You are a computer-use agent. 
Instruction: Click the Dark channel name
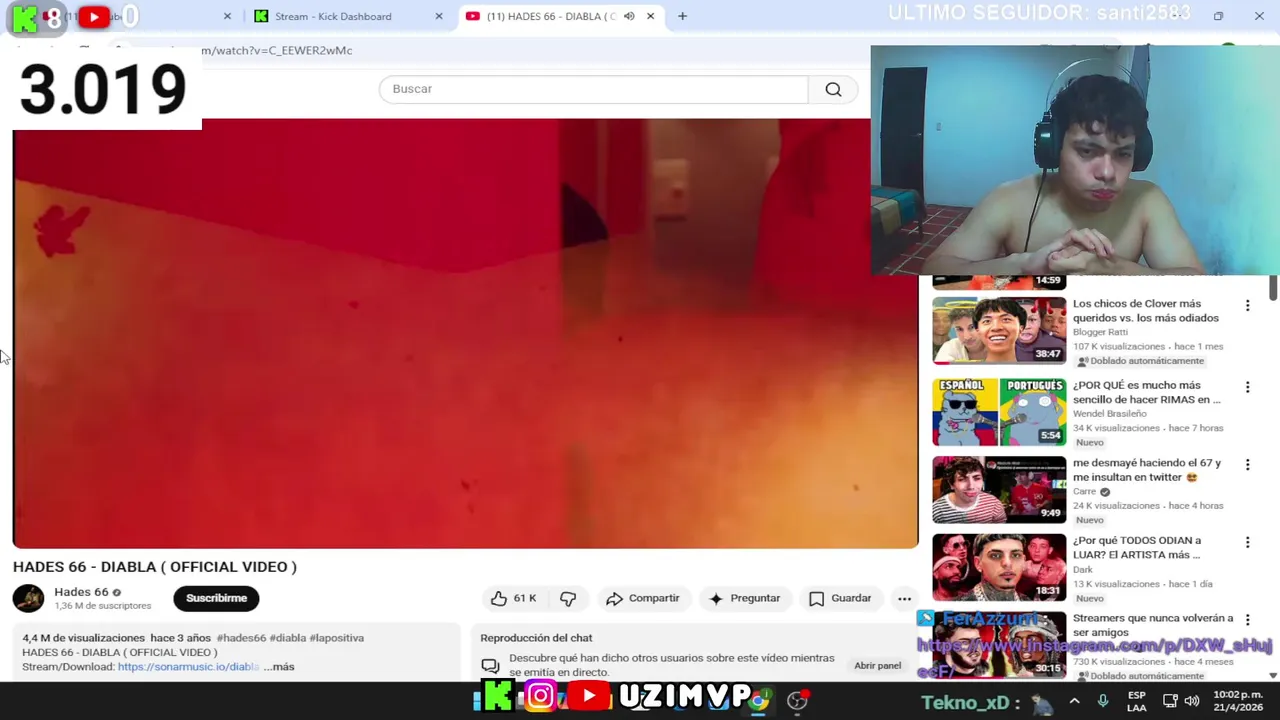[x=1083, y=569]
